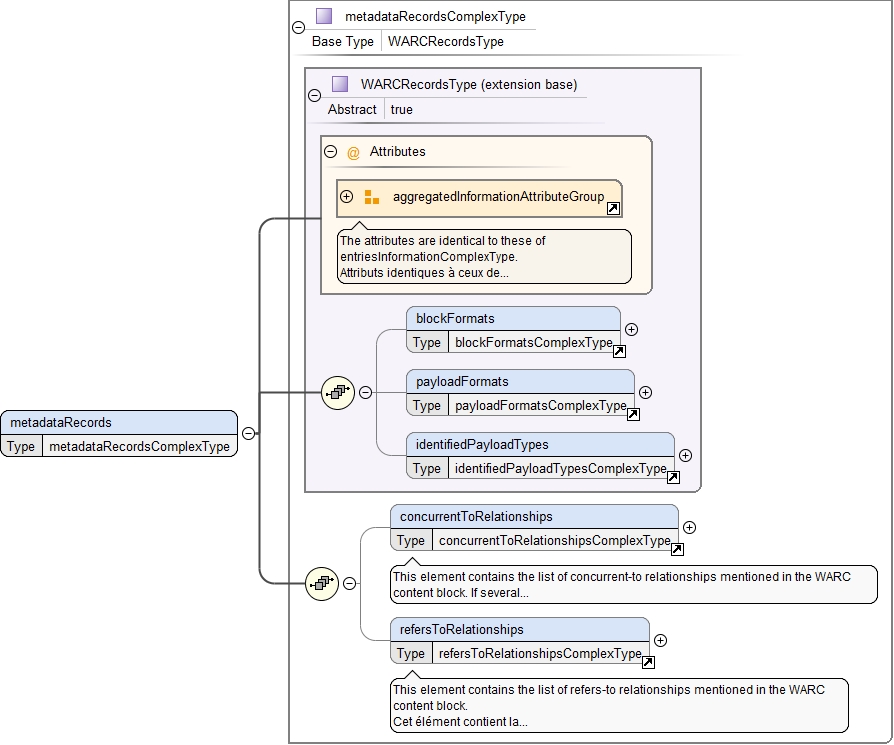Click the blockFormatsComplexType type value
Screen dimensions: 894x745
(x=534, y=343)
